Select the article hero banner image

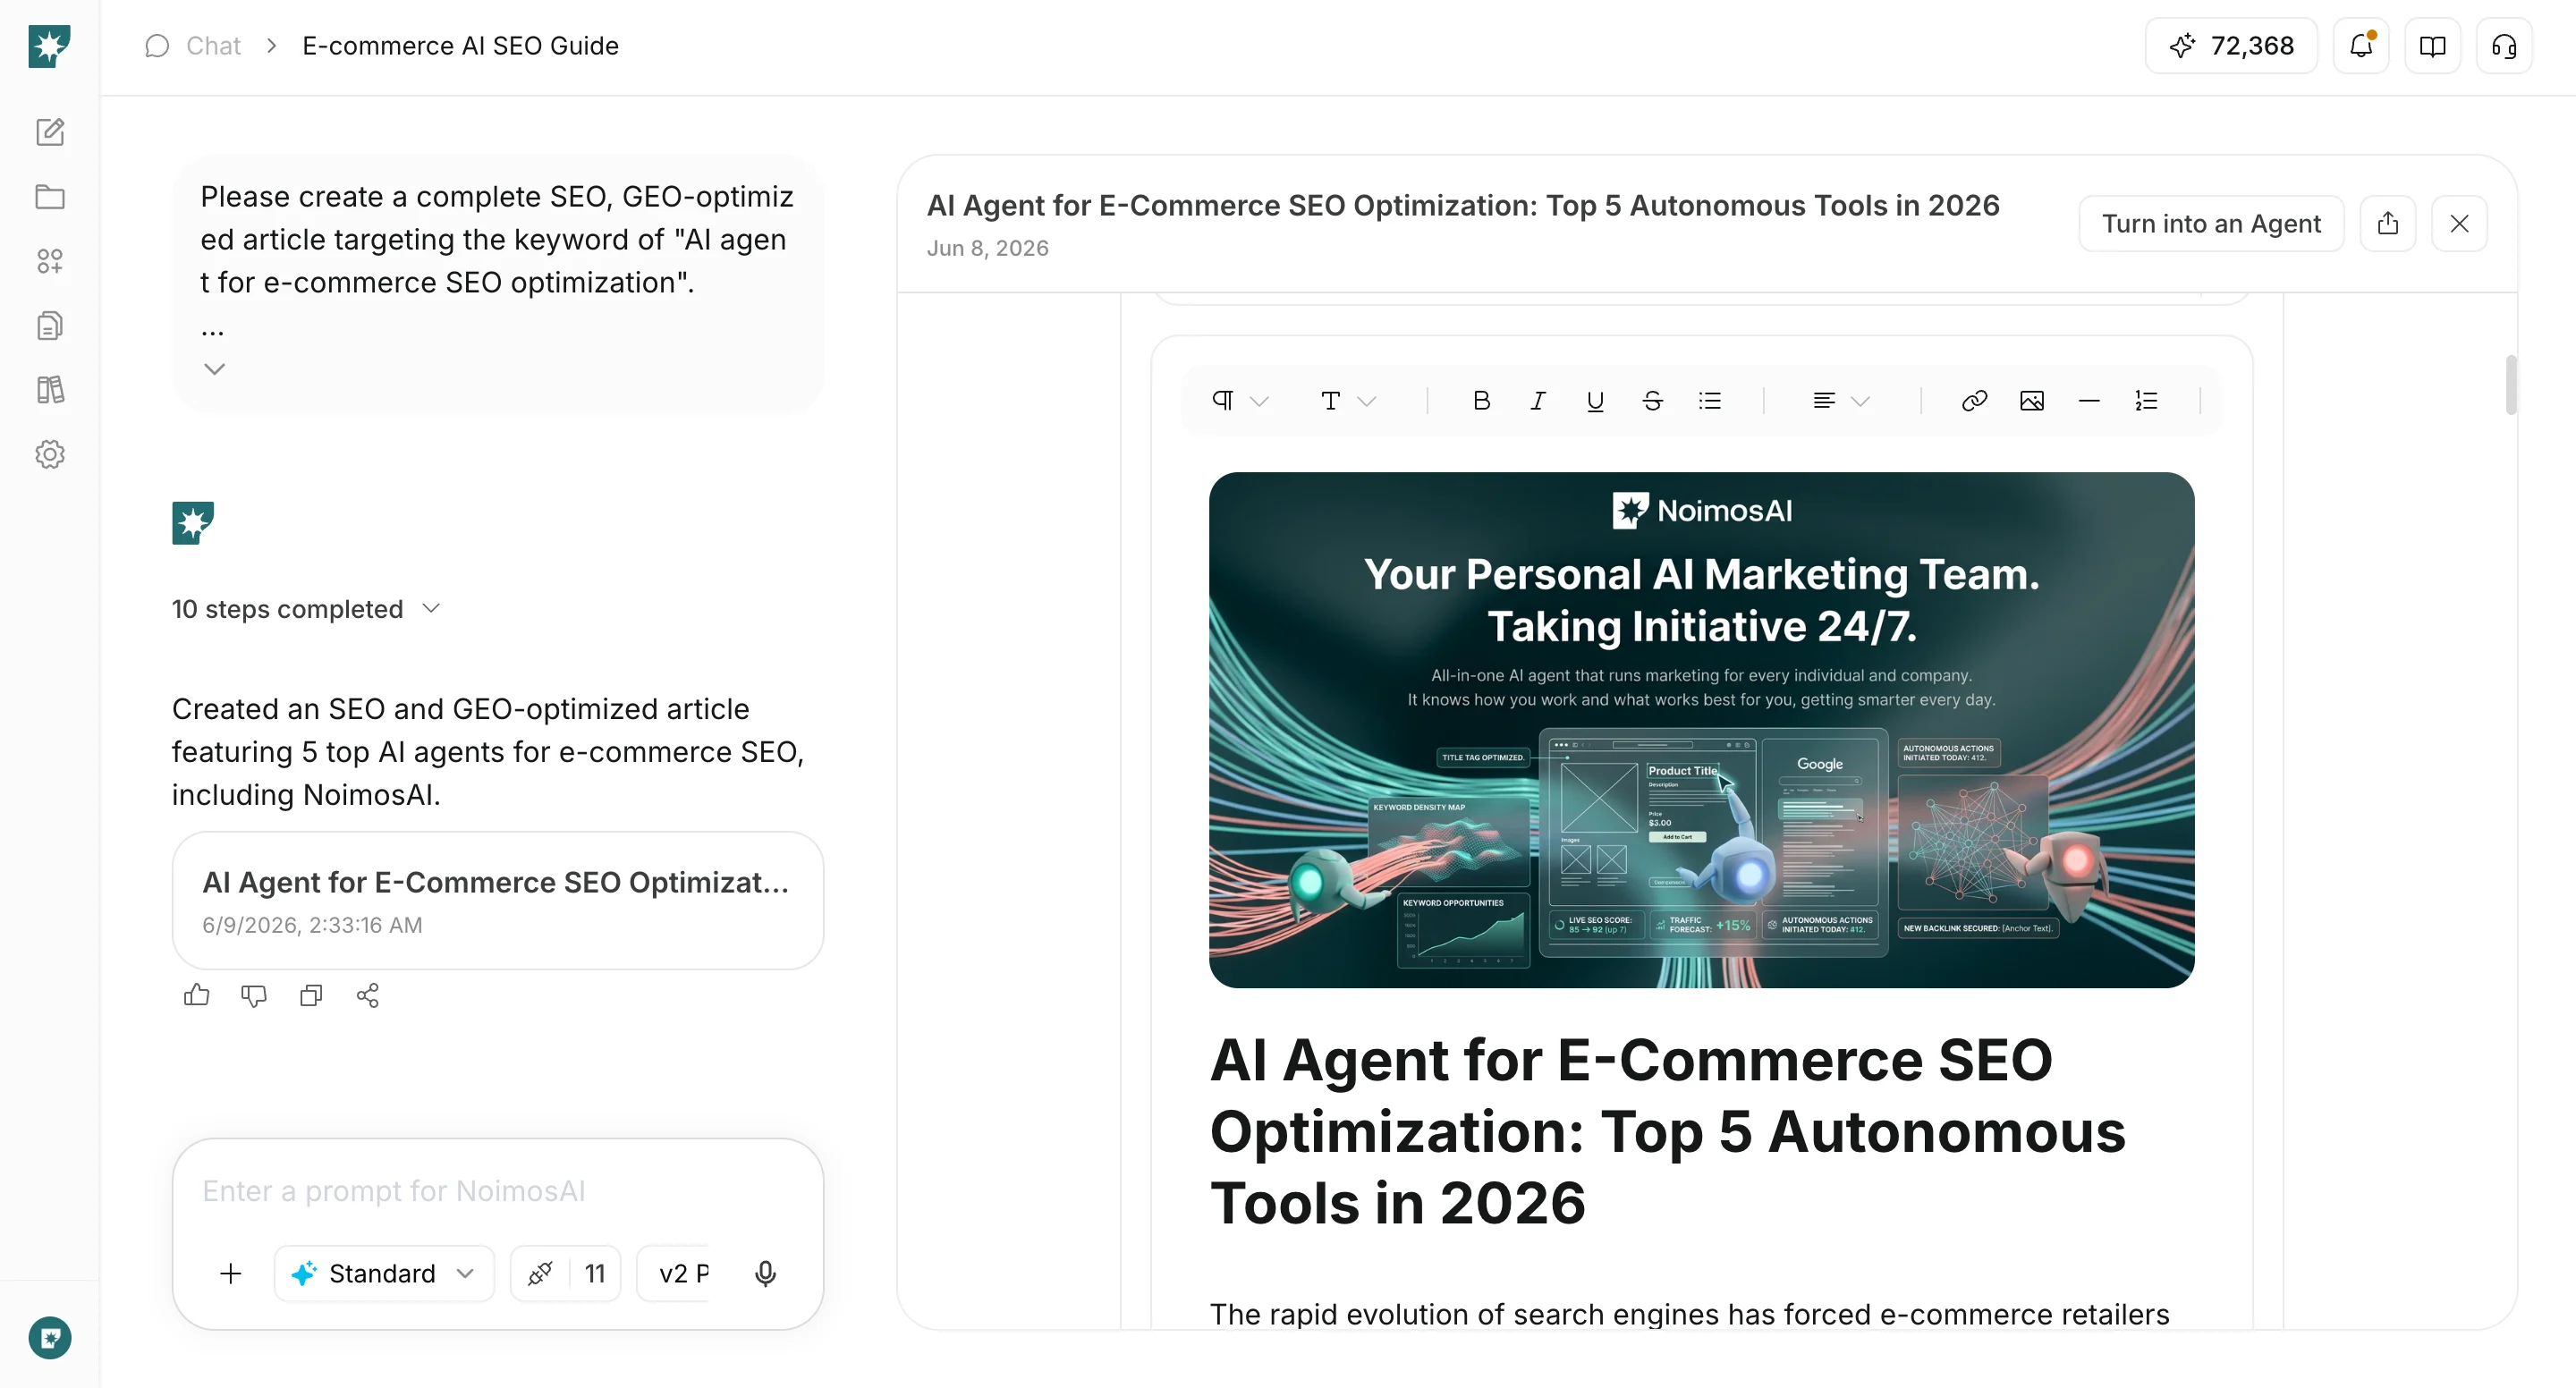coord(1701,730)
